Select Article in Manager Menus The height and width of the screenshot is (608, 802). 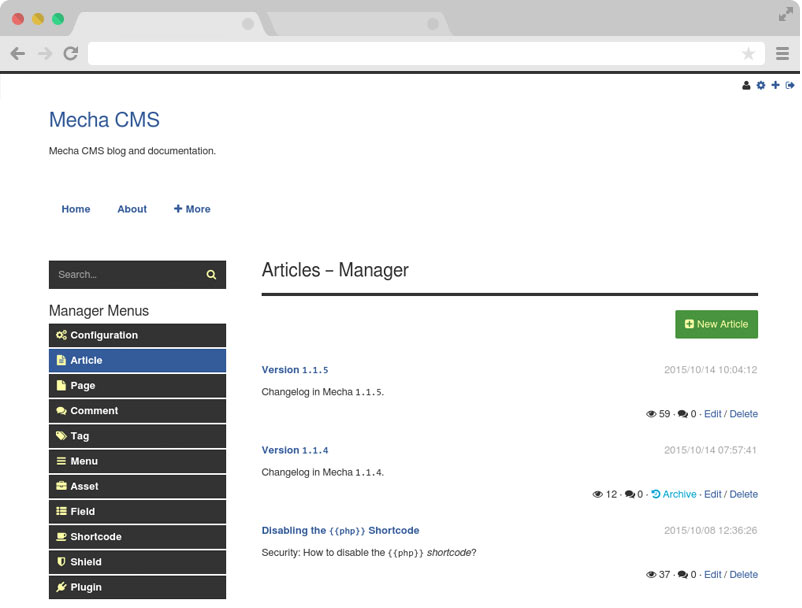pyautogui.click(x=137, y=360)
